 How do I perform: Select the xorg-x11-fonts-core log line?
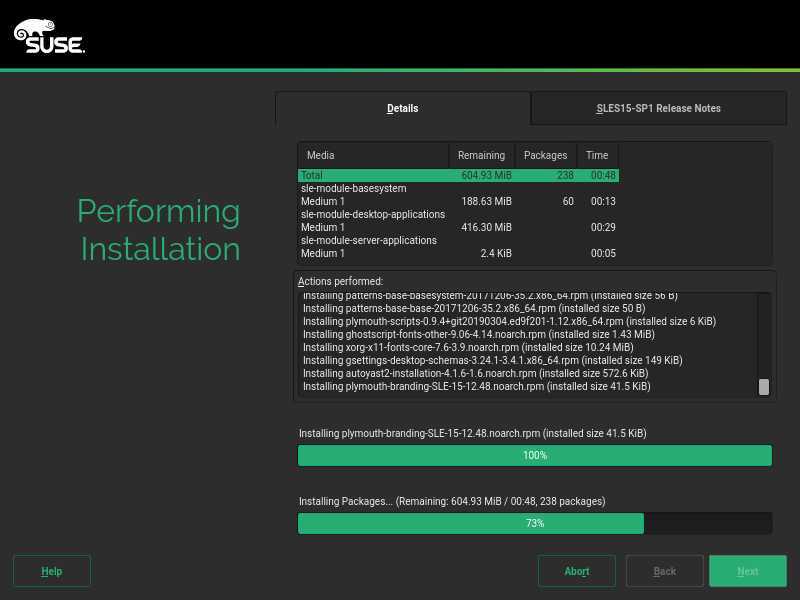coord(468,347)
